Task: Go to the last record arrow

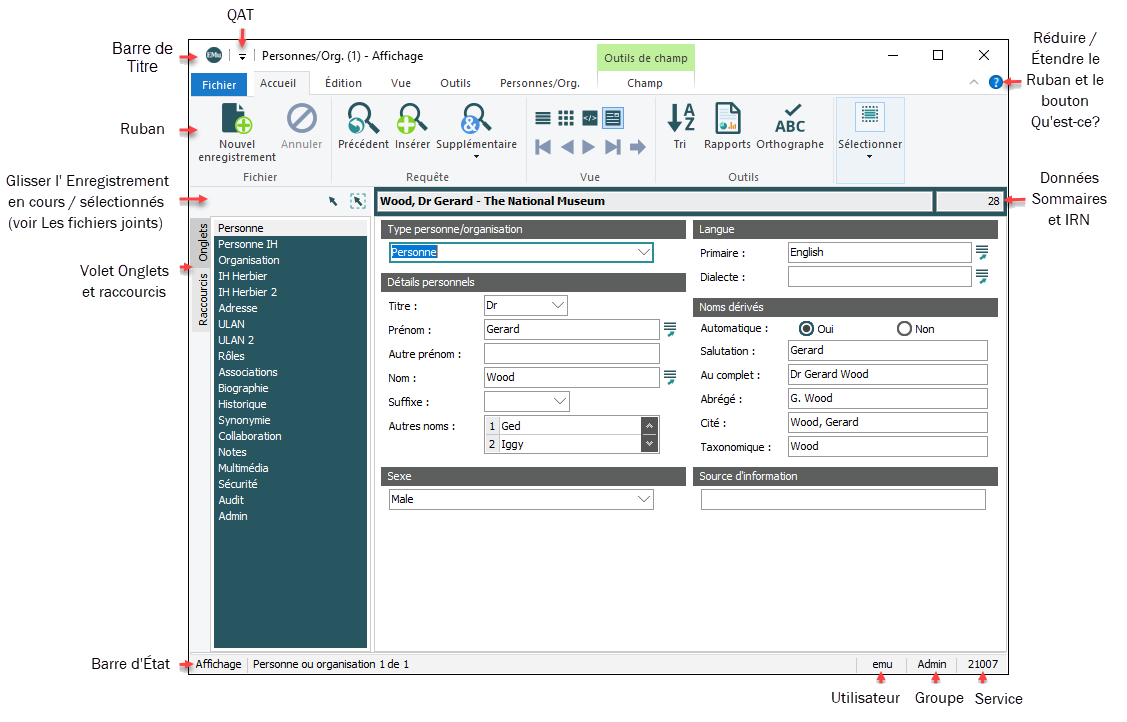Action: click(613, 147)
